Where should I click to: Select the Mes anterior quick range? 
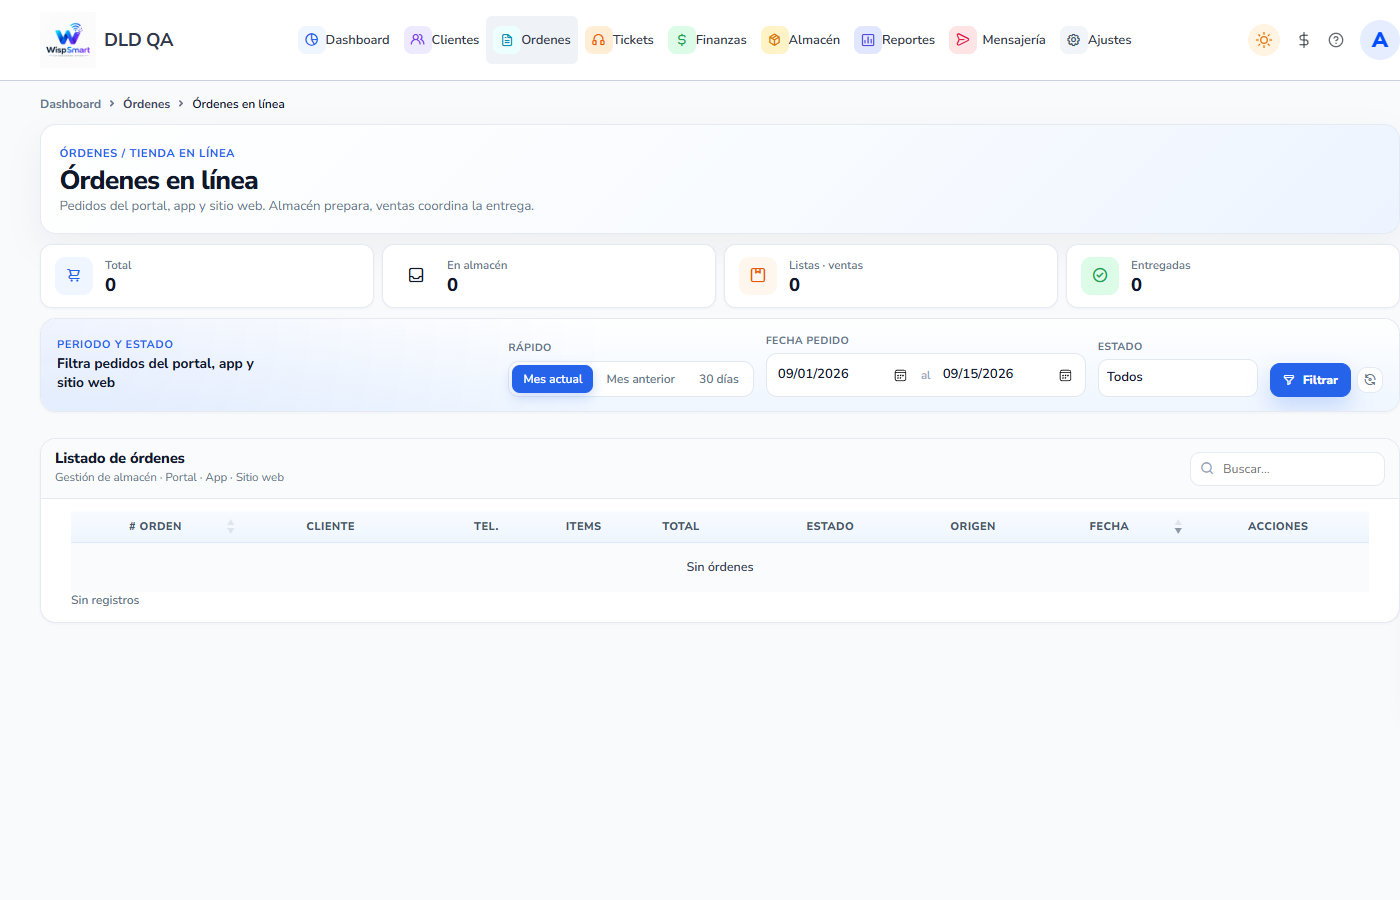(x=641, y=379)
